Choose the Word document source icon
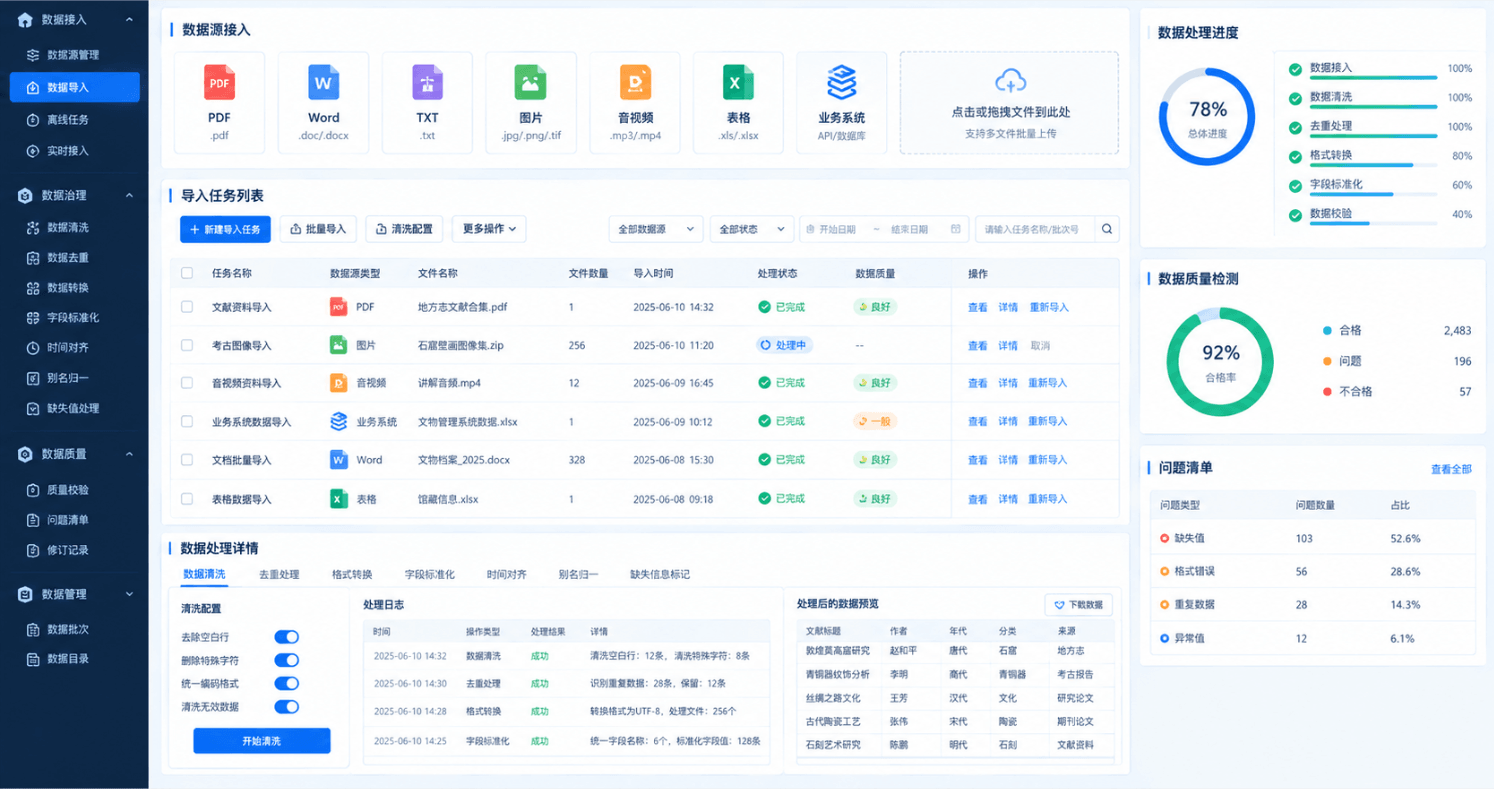Image resolution: width=1494 pixels, height=789 pixels. coord(323,83)
